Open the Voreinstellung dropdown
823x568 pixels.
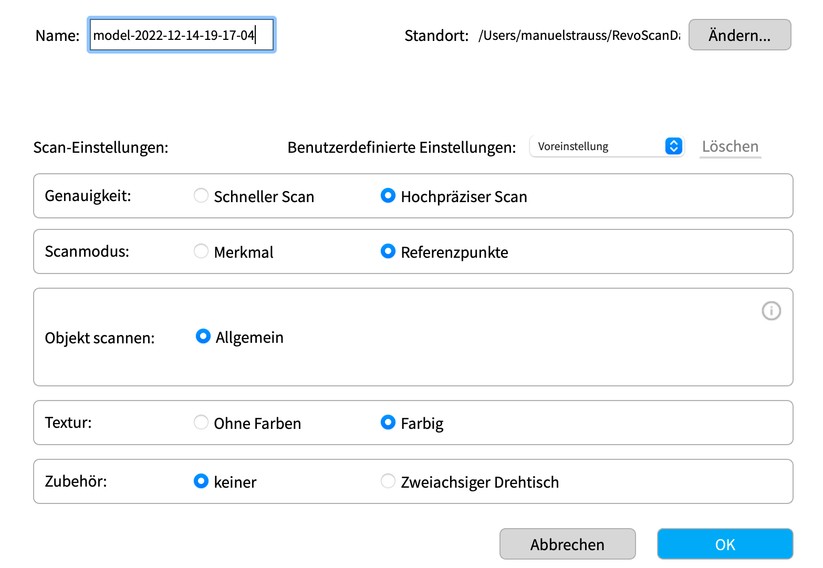[x=606, y=146]
